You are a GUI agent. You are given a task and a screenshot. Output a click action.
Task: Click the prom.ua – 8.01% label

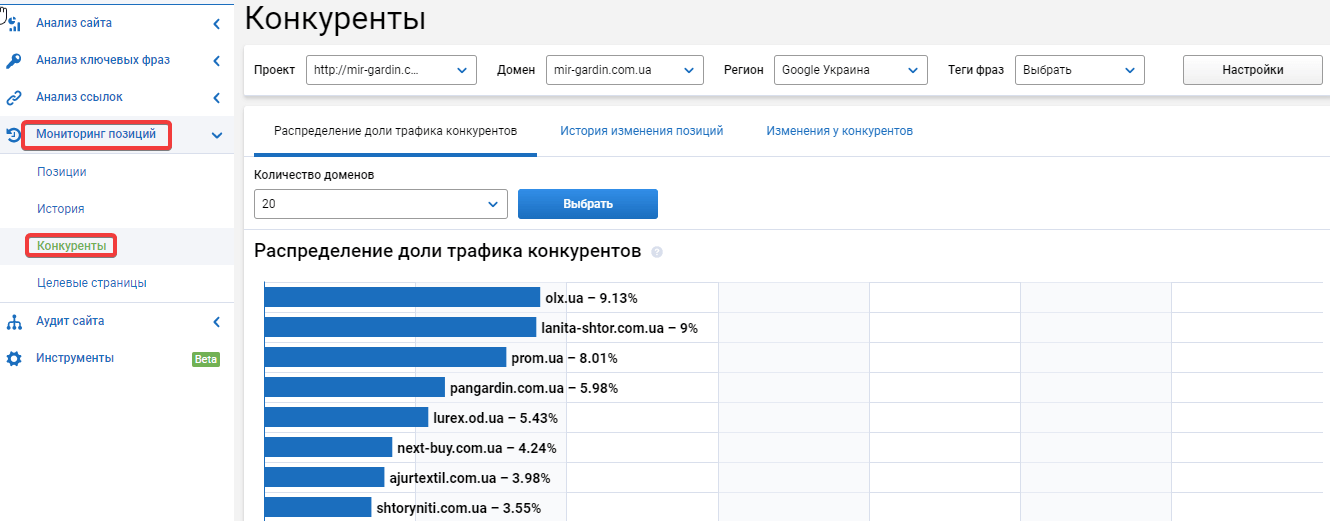coord(565,358)
